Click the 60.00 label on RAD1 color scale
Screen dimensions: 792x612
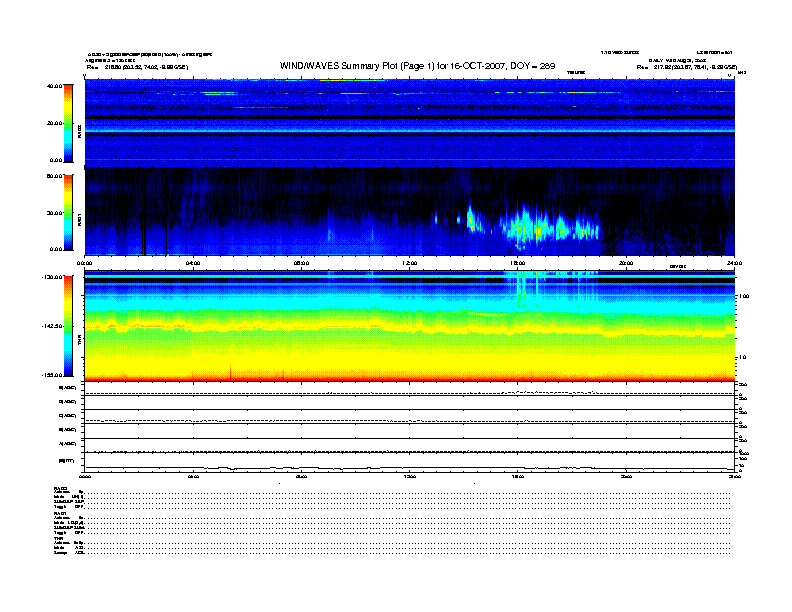[55, 176]
